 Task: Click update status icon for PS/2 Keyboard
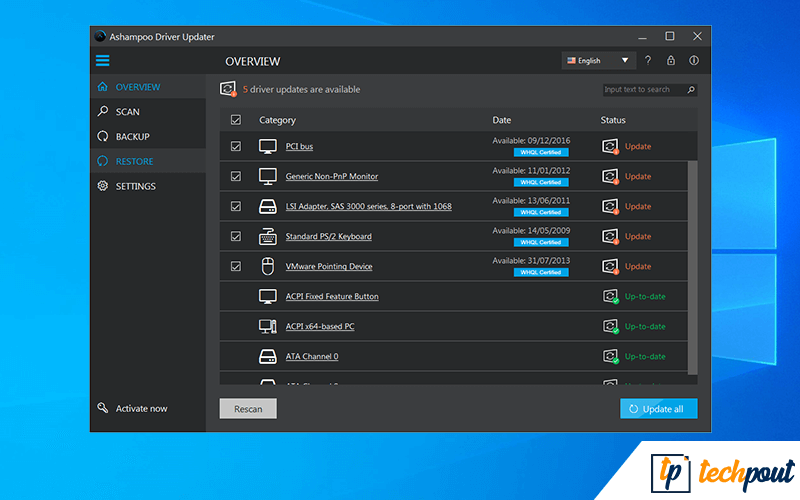click(610, 236)
